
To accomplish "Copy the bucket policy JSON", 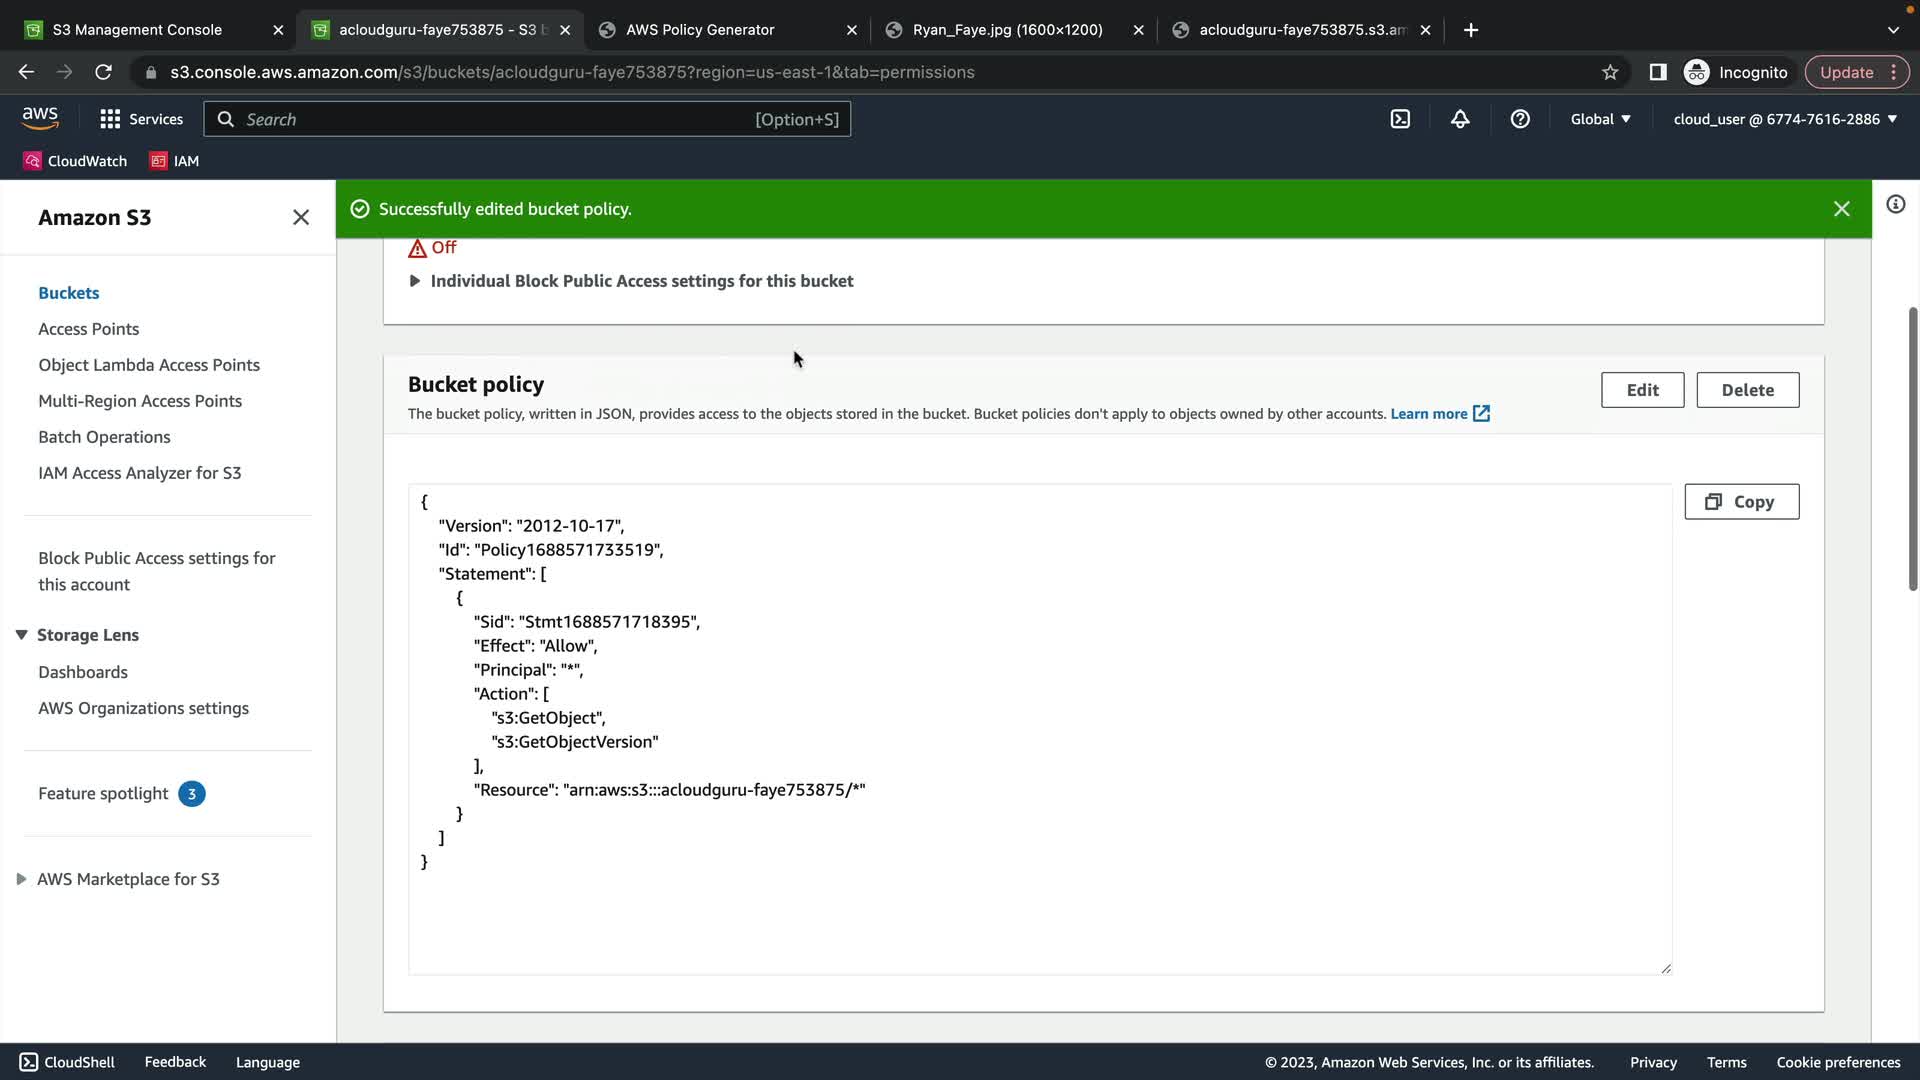I will (1741, 502).
